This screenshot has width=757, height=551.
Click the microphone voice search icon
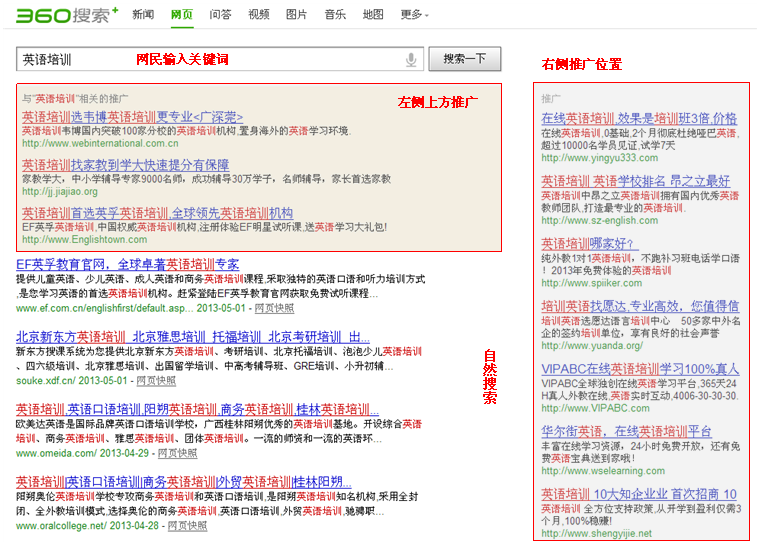coord(411,59)
